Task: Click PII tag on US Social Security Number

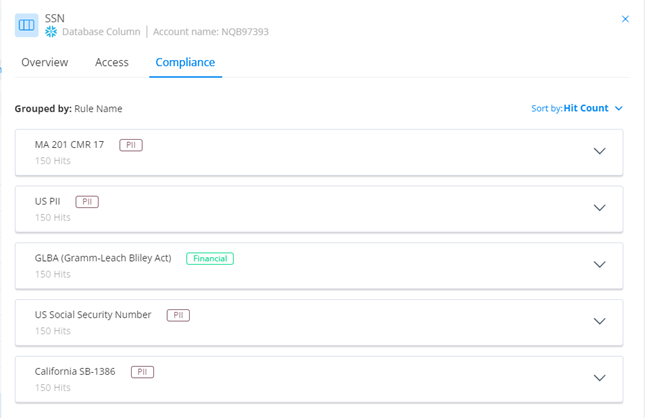Action: [x=178, y=315]
